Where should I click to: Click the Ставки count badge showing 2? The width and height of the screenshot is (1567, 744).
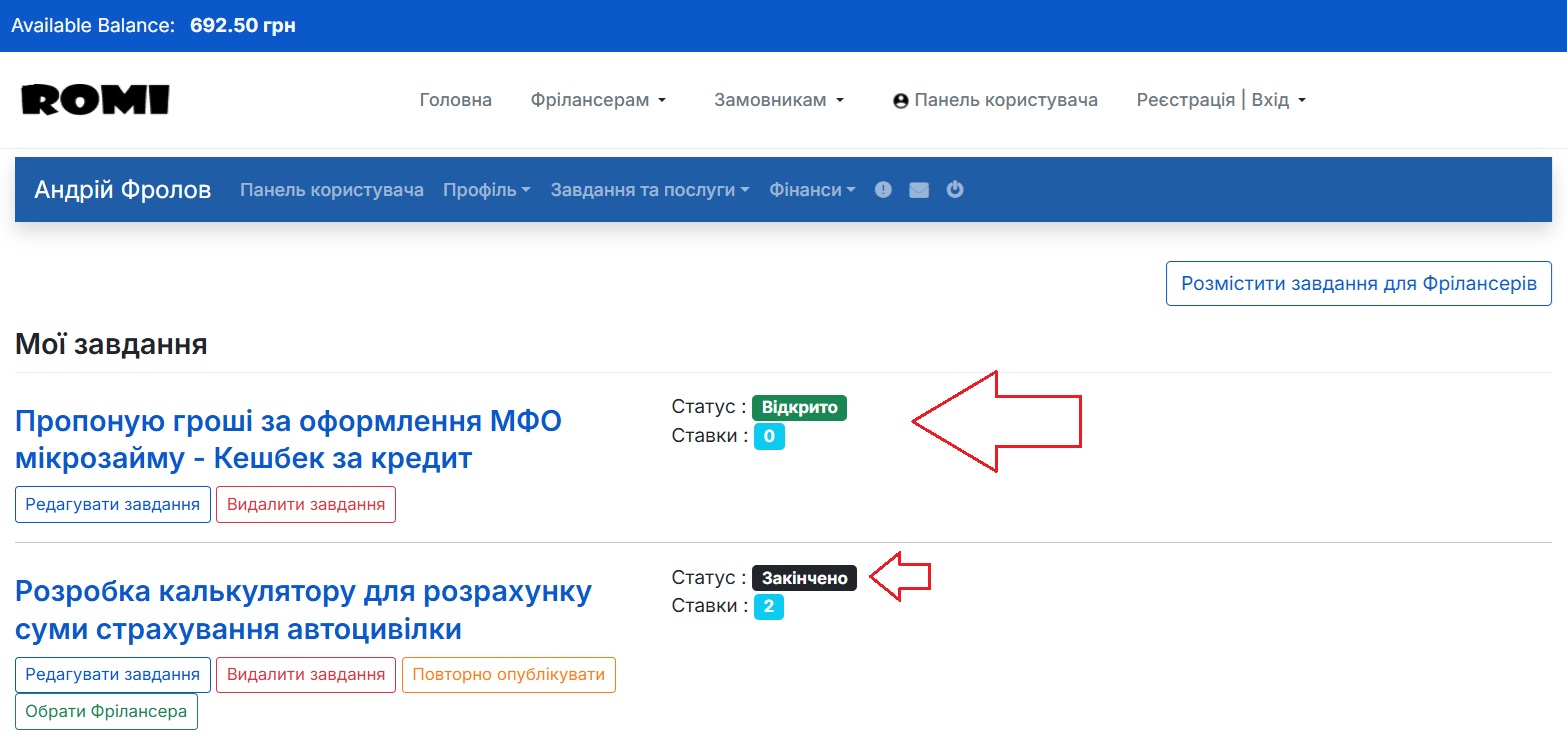coord(769,606)
